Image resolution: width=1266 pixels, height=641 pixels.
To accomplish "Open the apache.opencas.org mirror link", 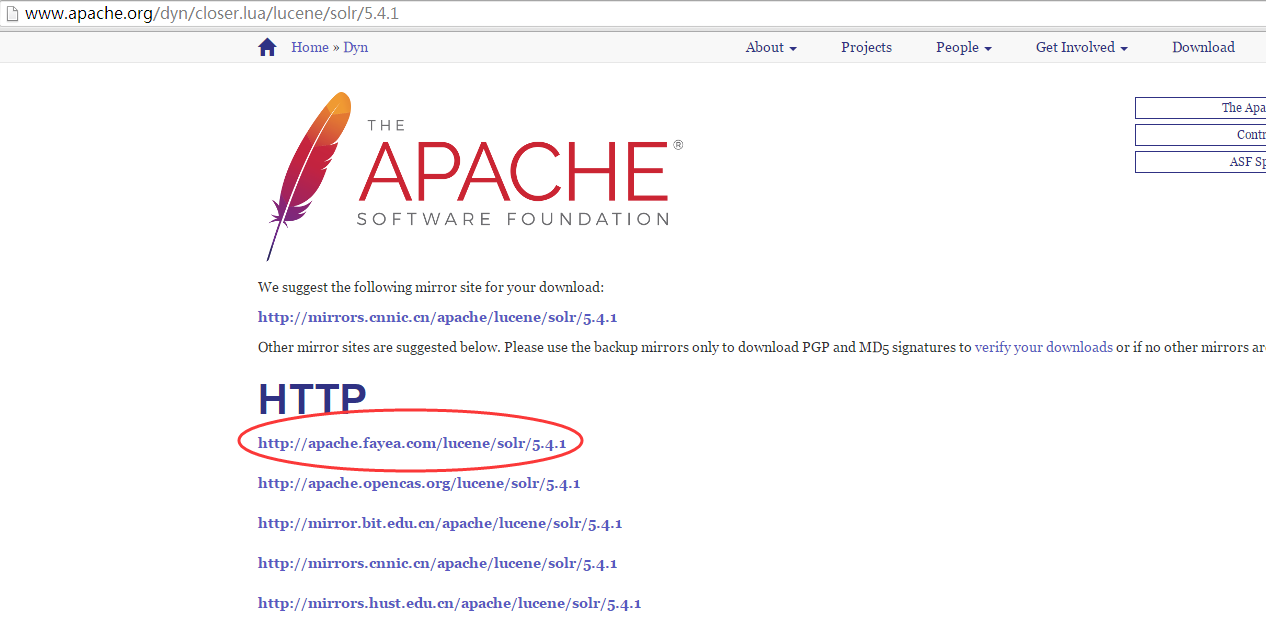I will (419, 483).
